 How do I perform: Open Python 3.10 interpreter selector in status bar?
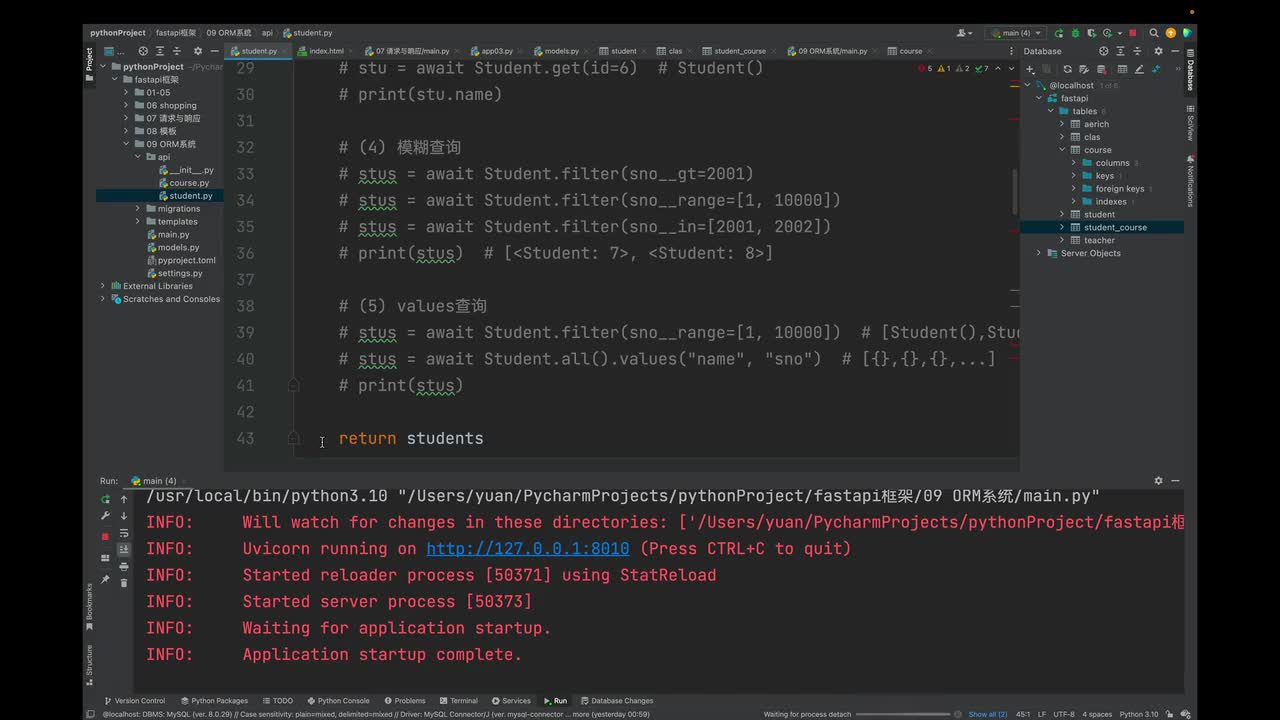pyautogui.click(x=1139, y=714)
